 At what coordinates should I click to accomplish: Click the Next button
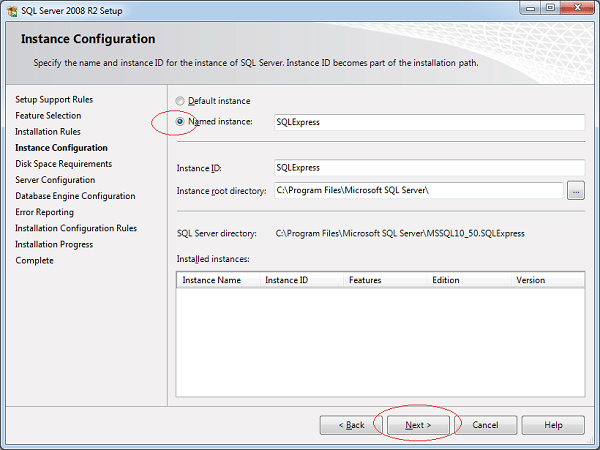(x=418, y=425)
